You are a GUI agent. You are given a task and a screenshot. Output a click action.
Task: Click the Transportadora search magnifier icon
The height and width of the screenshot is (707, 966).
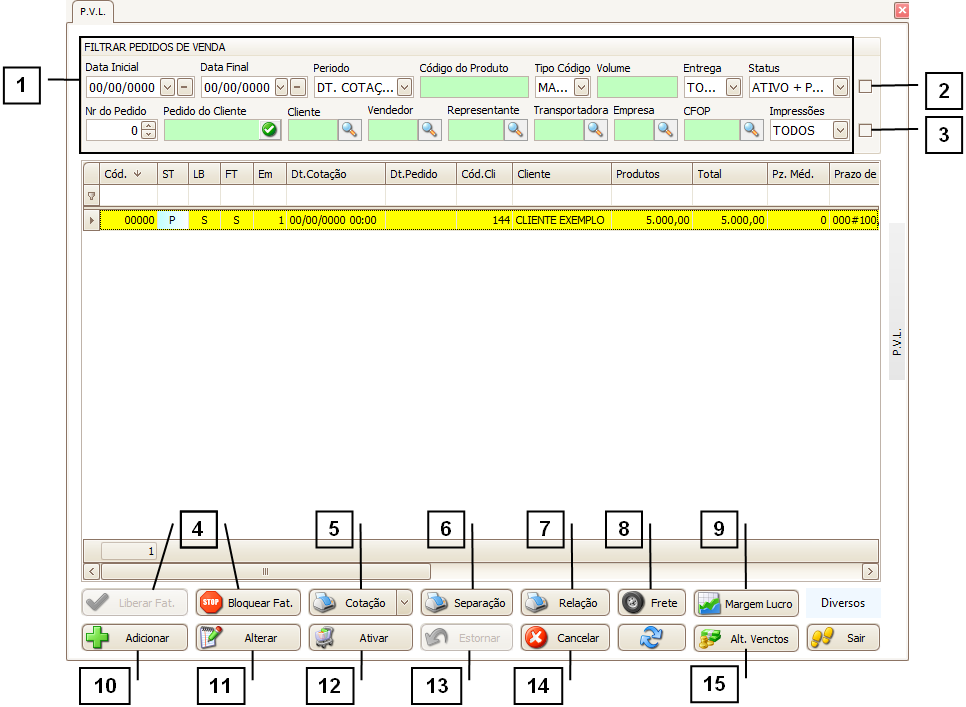pos(596,129)
